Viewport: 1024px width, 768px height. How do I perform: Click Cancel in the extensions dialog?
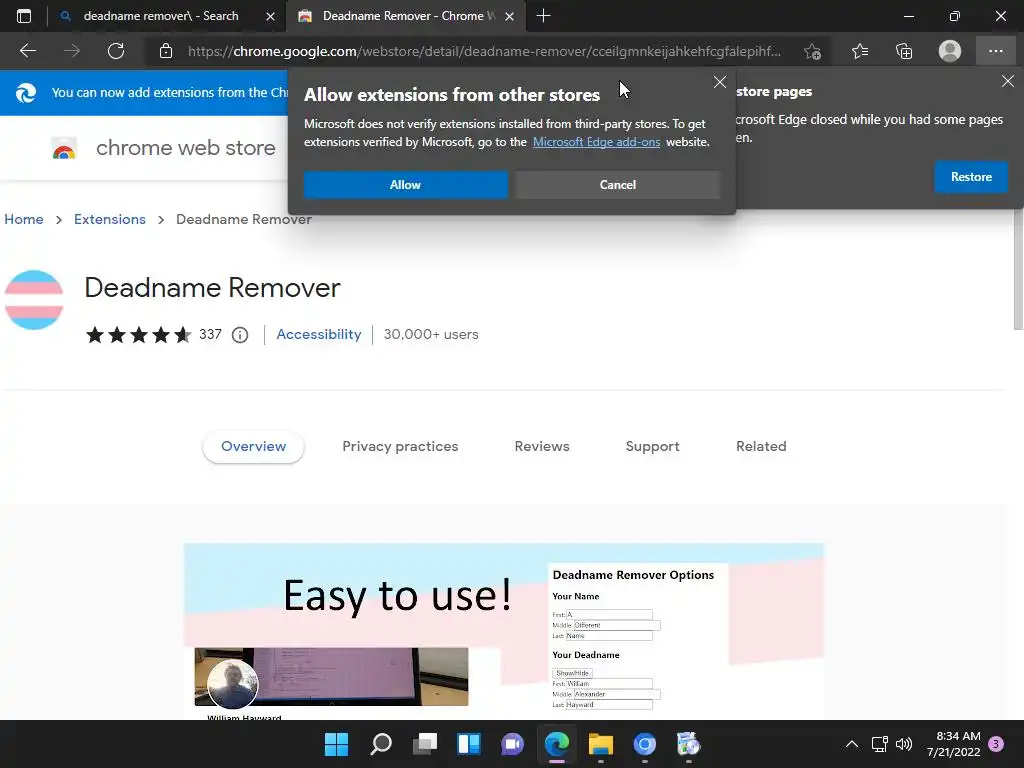(618, 185)
